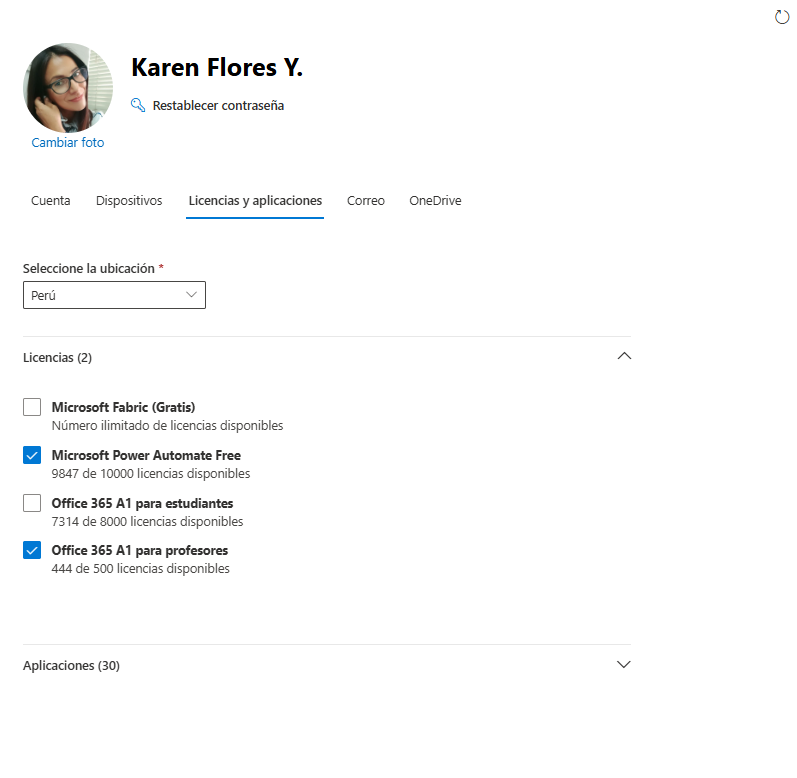The width and height of the screenshot is (797, 778).
Task: Click Karen Flores profile photo
Action: click(x=68, y=87)
